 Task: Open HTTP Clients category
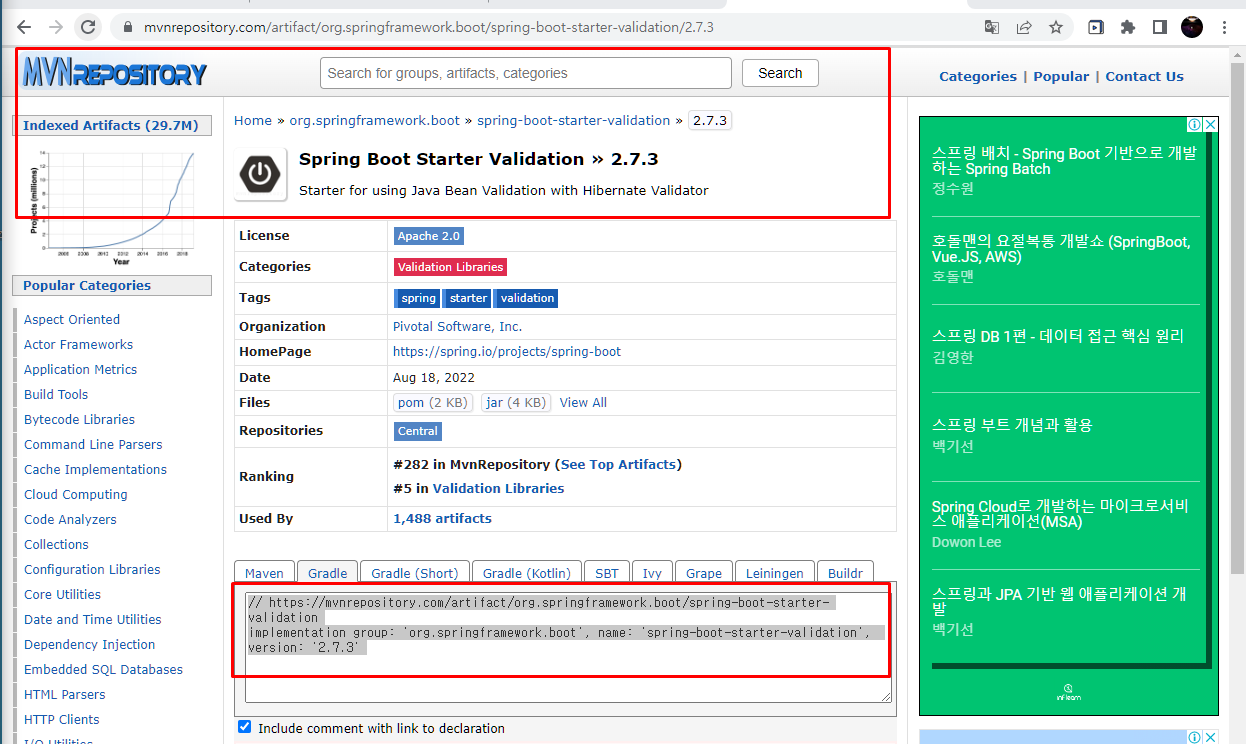62,719
